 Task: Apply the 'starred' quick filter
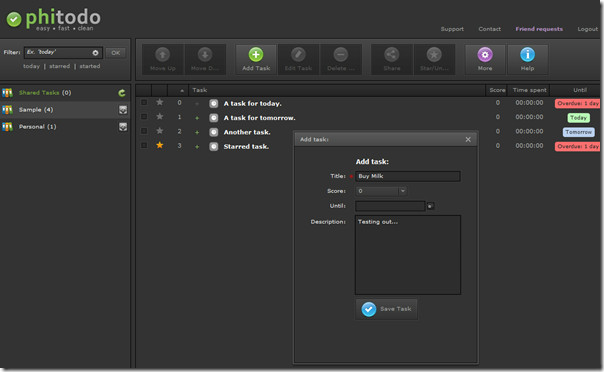coord(59,66)
